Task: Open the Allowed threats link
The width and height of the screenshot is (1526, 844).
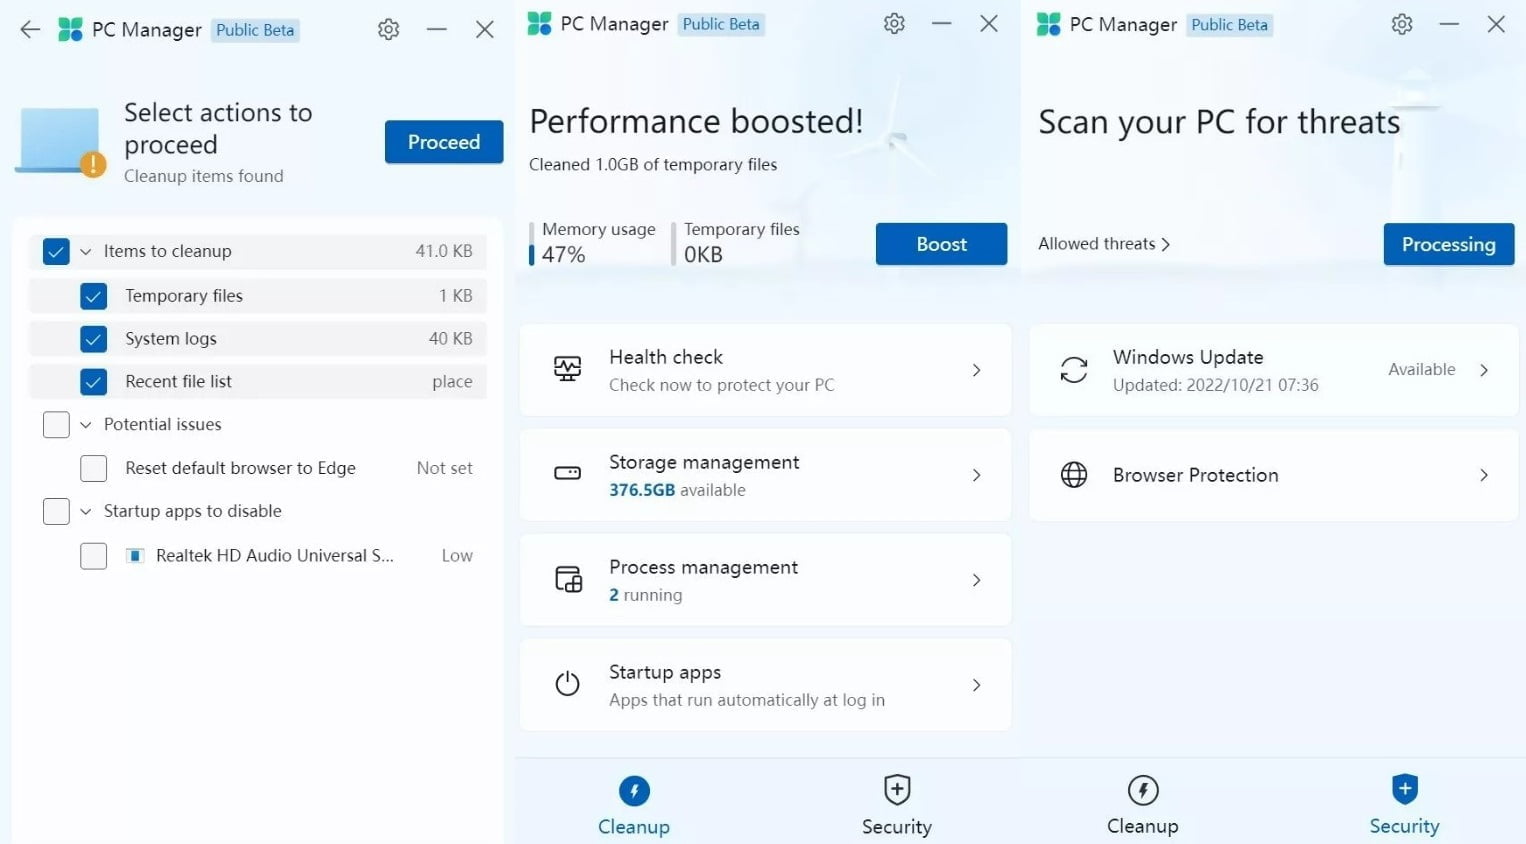Action: click(1104, 244)
